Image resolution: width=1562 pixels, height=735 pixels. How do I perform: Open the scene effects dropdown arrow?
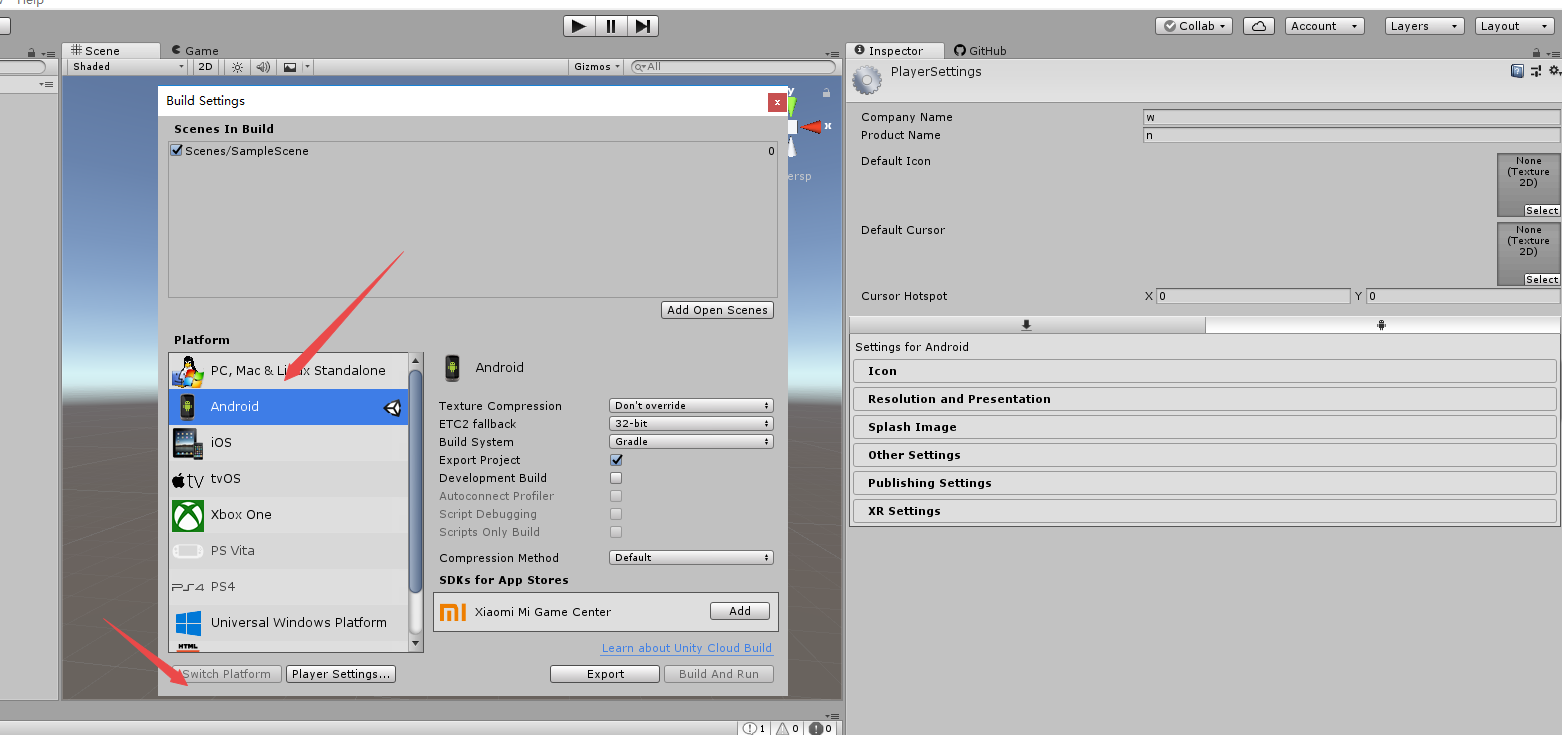tap(308, 67)
